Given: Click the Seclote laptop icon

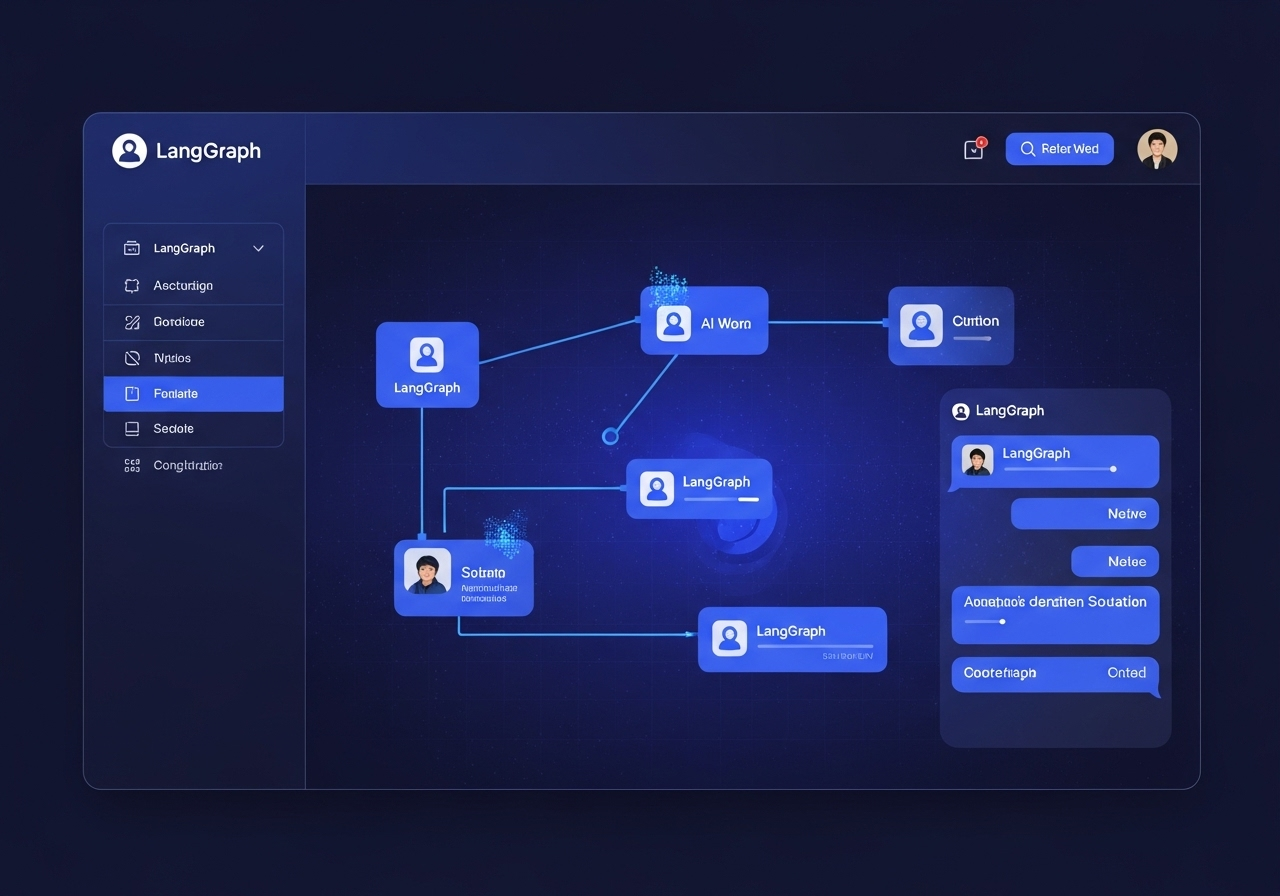Looking at the screenshot, I should coord(131,429).
